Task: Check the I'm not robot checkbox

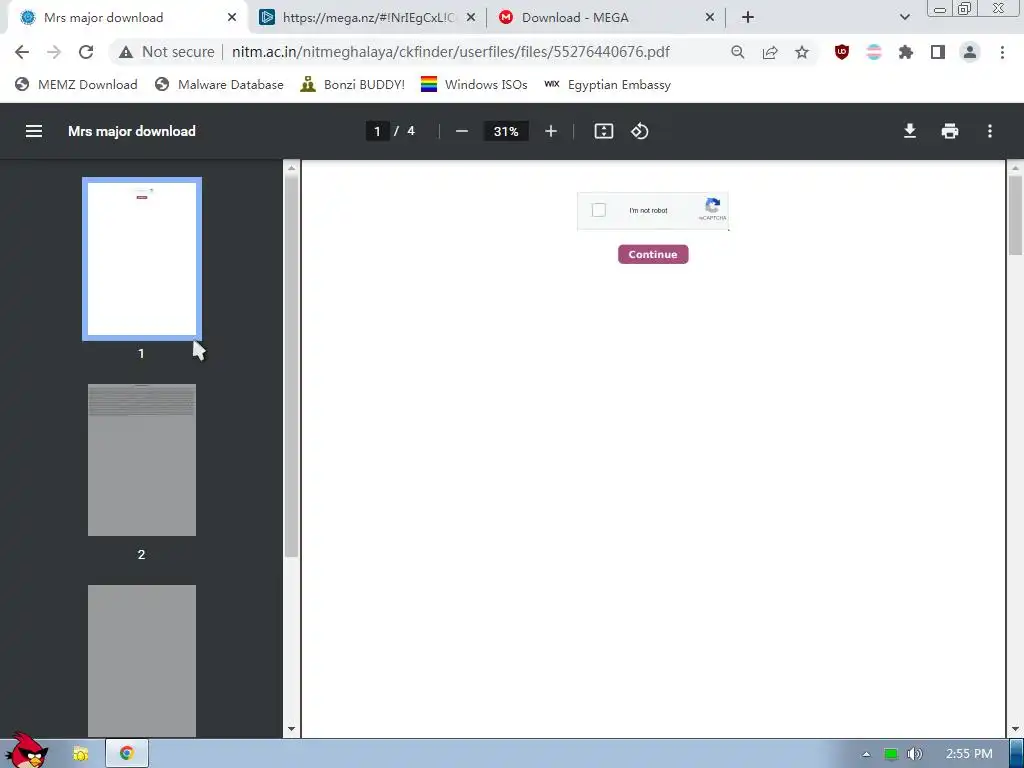Action: point(599,210)
